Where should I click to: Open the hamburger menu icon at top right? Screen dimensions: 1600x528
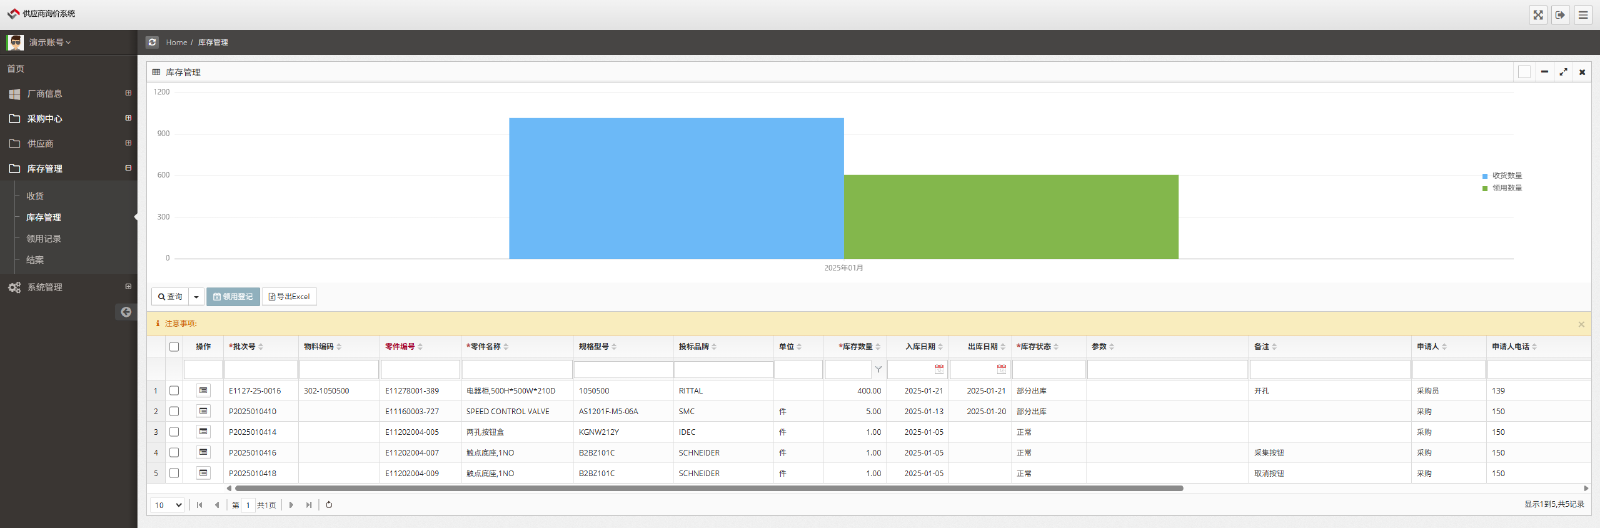point(1583,15)
